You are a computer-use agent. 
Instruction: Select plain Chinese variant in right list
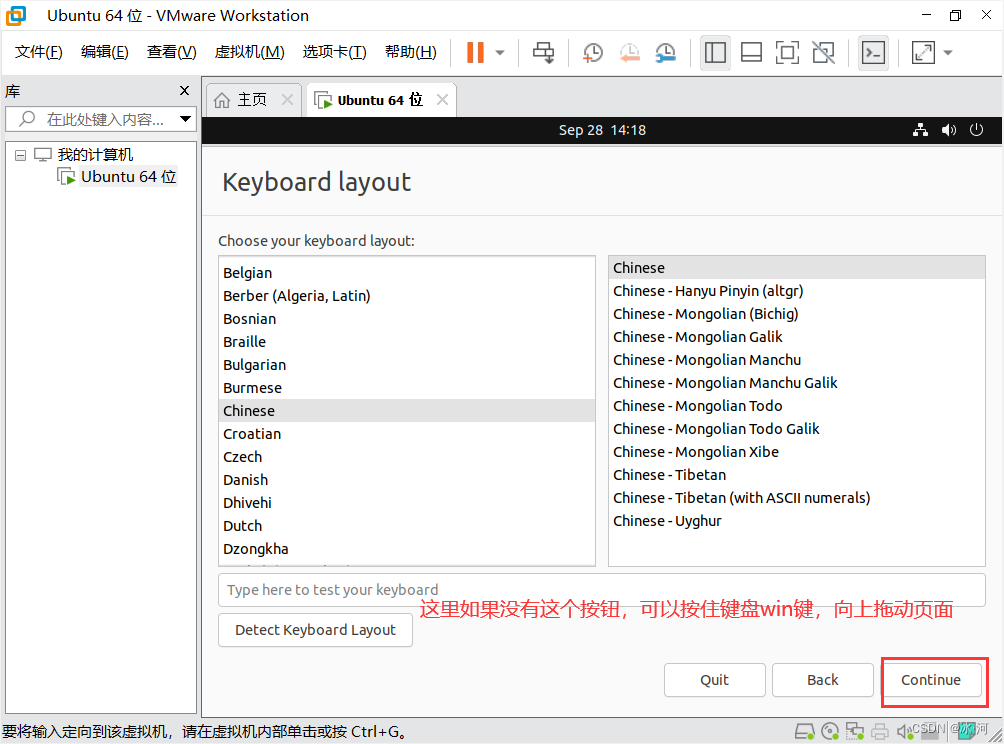[797, 268]
